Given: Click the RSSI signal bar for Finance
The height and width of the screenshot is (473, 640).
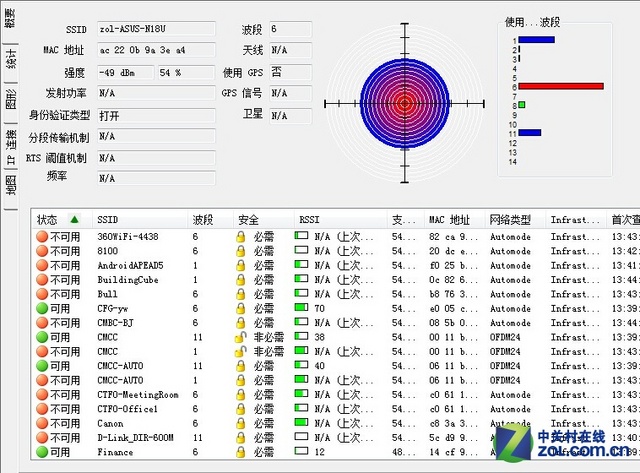Looking at the screenshot, I should click(x=301, y=453).
